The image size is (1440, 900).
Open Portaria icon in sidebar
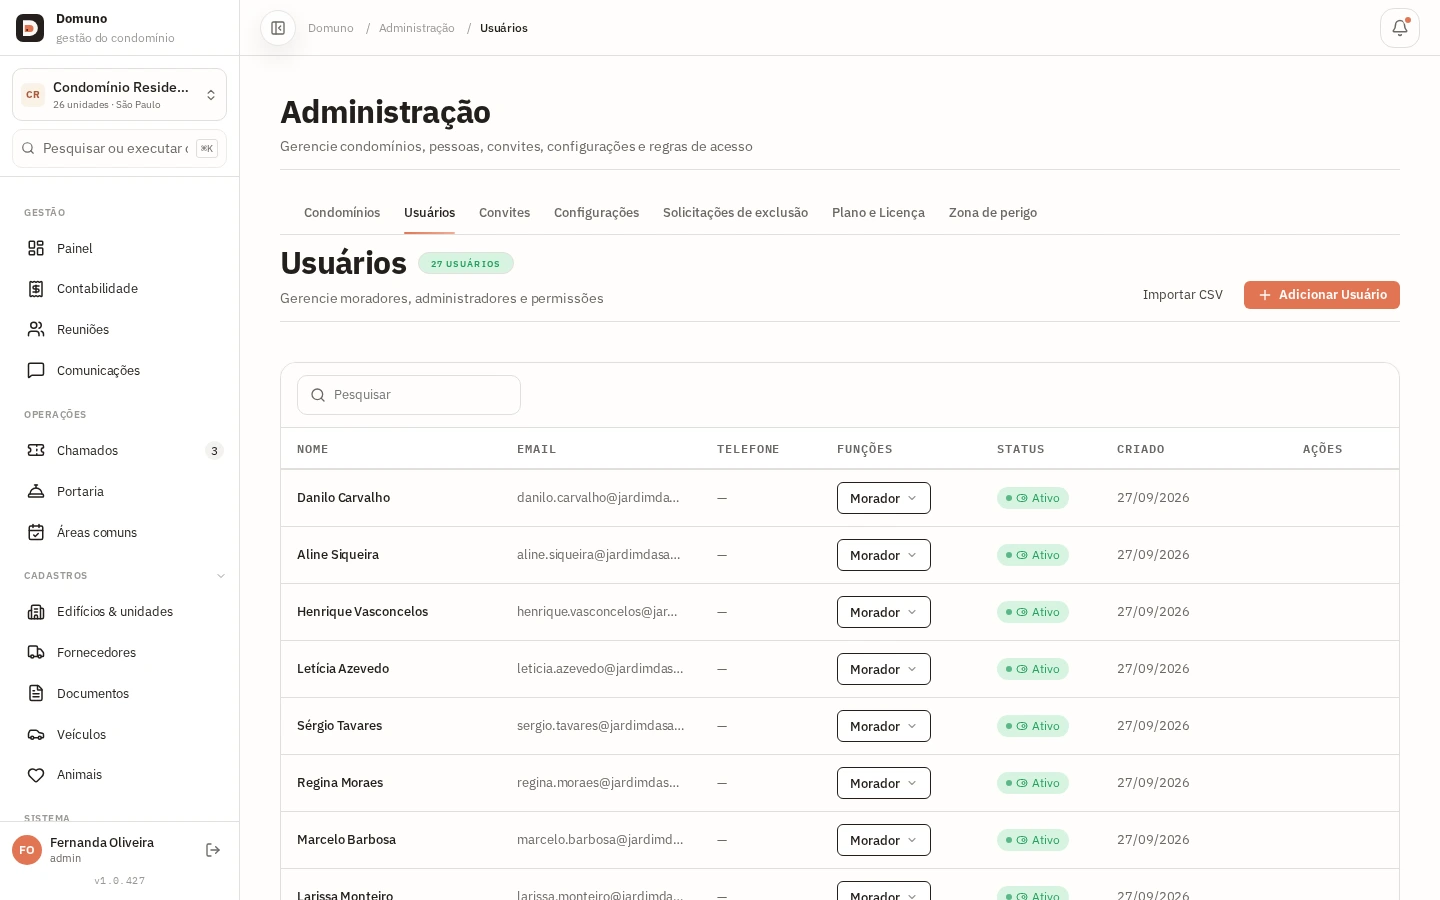point(36,491)
